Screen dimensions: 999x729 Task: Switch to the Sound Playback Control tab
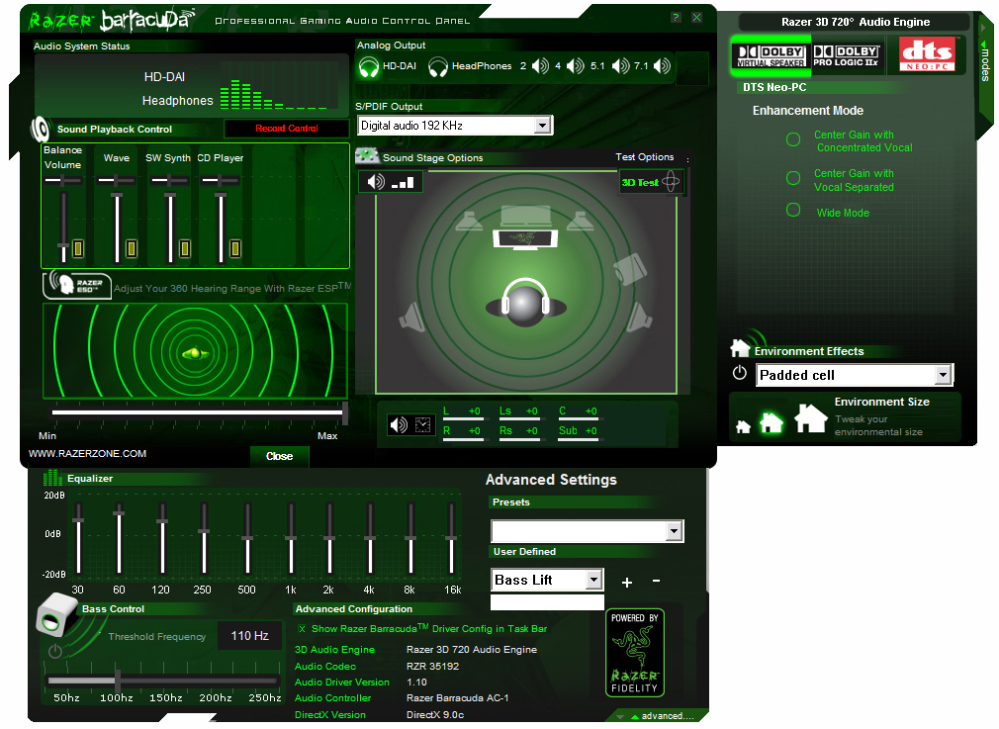click(x=115, y=129)
